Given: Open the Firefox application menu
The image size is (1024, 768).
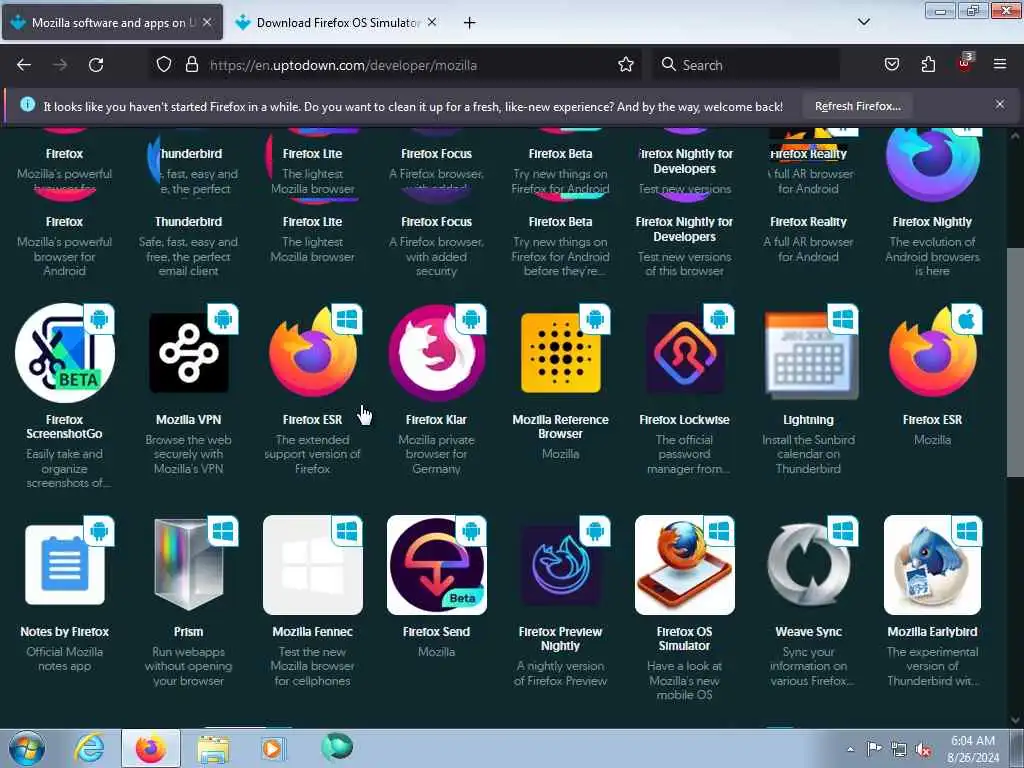Looking at the screenshot, I should [x=1000, y=65].
